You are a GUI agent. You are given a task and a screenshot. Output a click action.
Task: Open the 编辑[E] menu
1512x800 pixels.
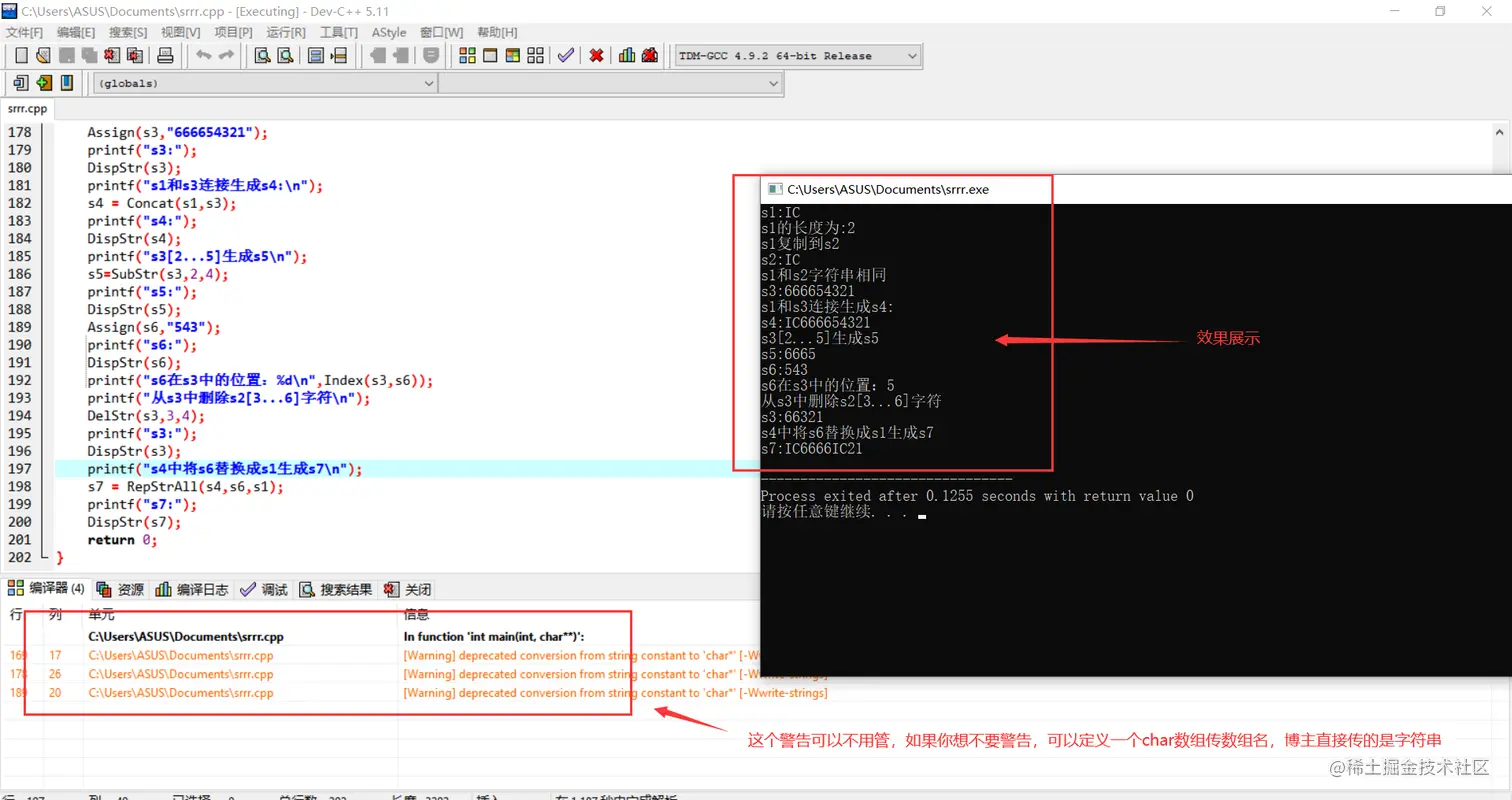[75, 32]
